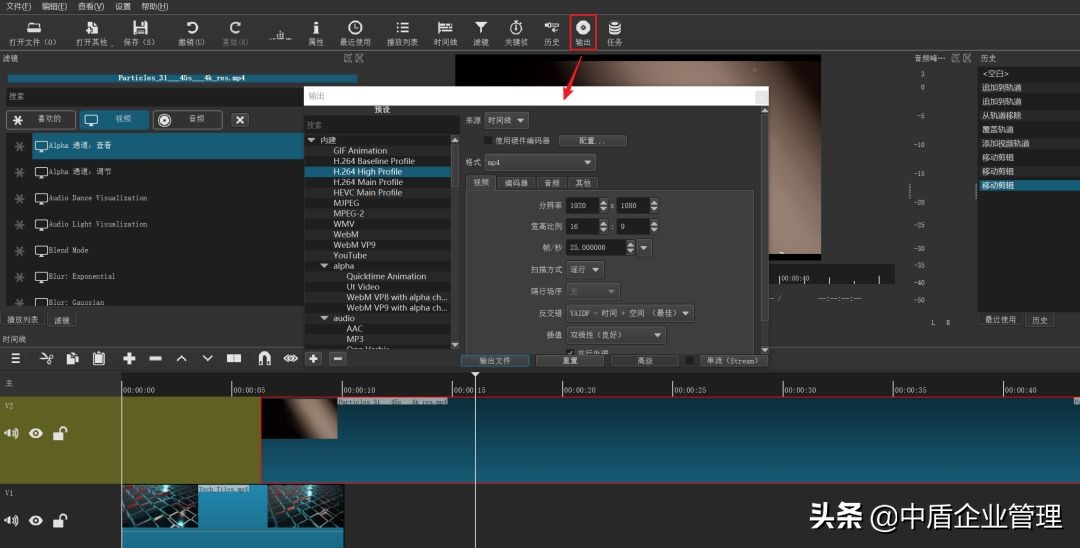Open the format (格式) mp4 dropdown

click(540, 162)
